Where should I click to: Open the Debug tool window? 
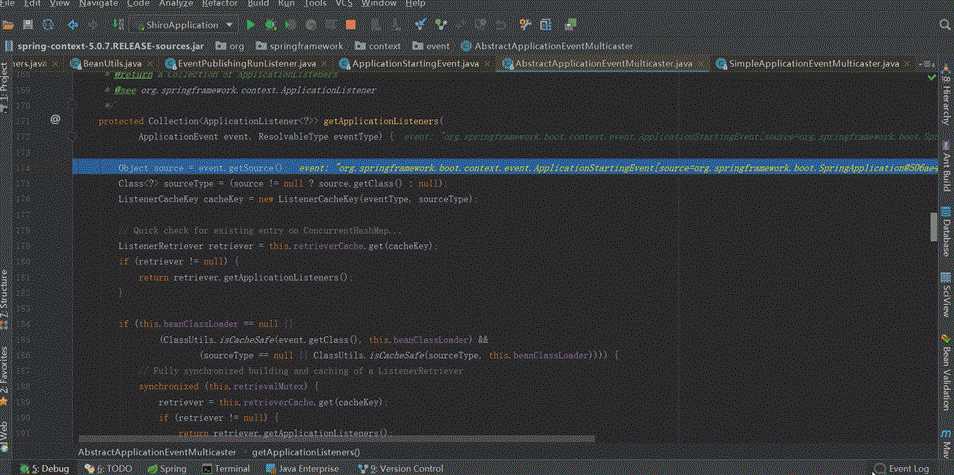pos(44,468)
